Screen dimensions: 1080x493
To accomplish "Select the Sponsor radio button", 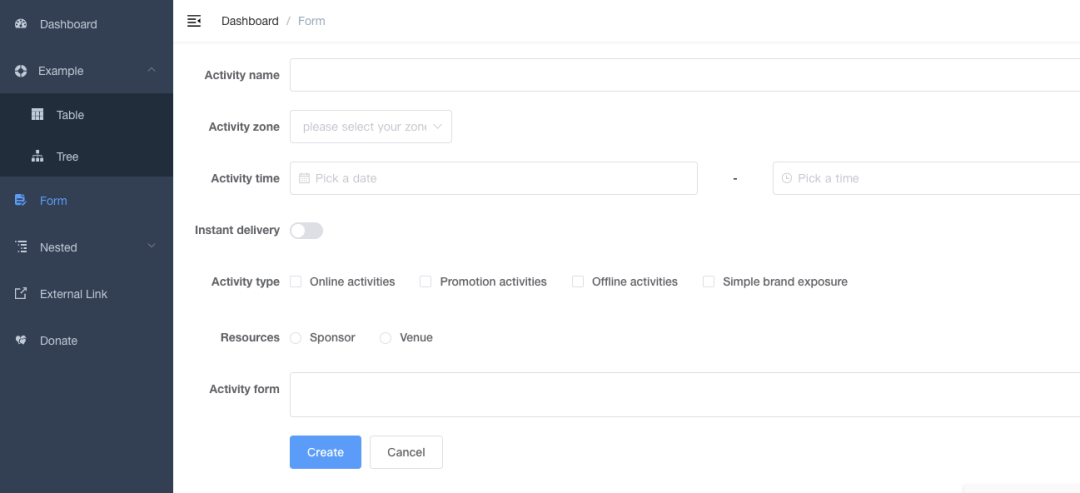I will tap(296, 338).
